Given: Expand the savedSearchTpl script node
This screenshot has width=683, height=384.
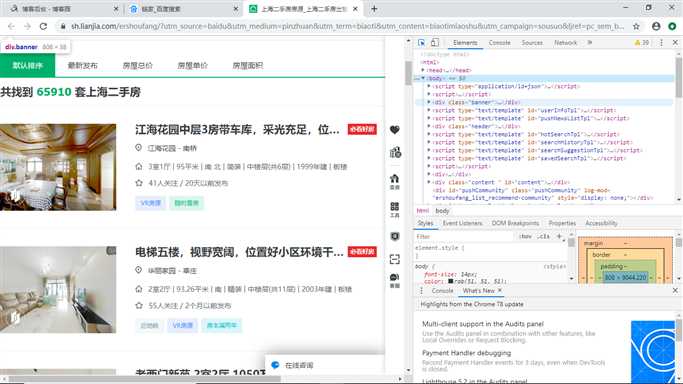Looking at the screenshot, I should pyautogui.click(x=429, y=158).
